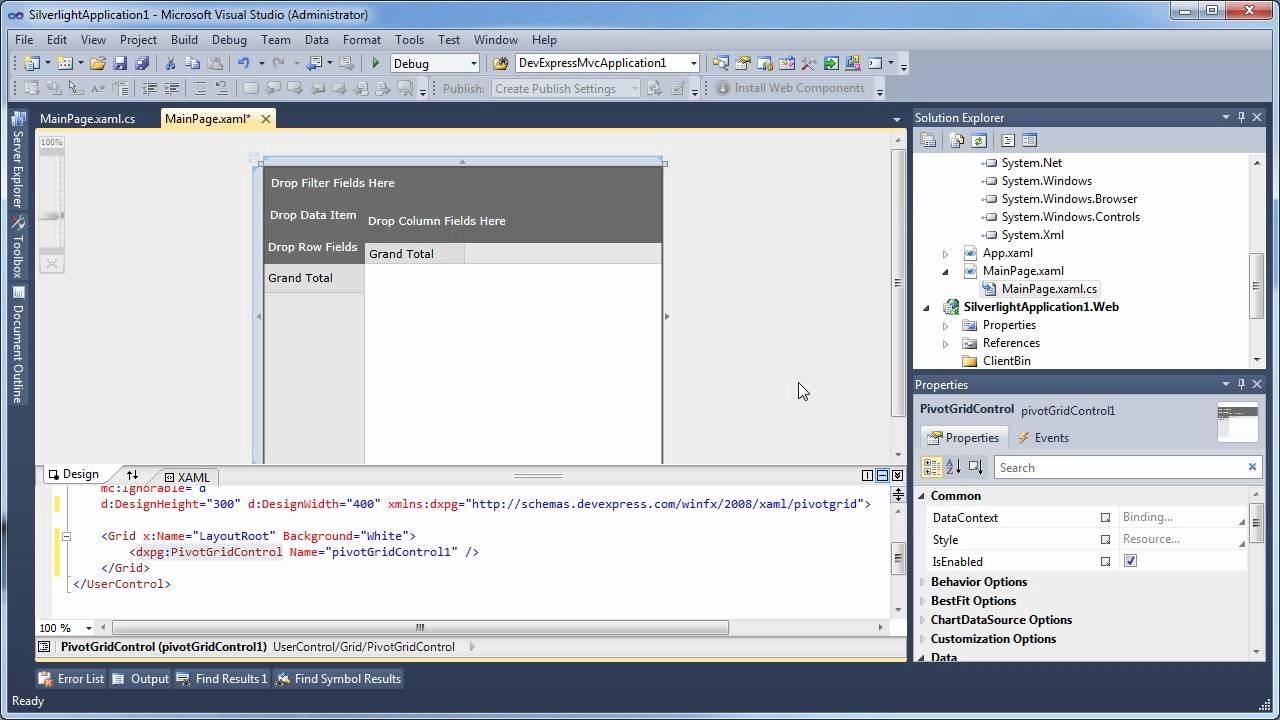Click Style property marker square
The width and height of the screenshot is (1280, 720).
click(x=1105, y=540)
